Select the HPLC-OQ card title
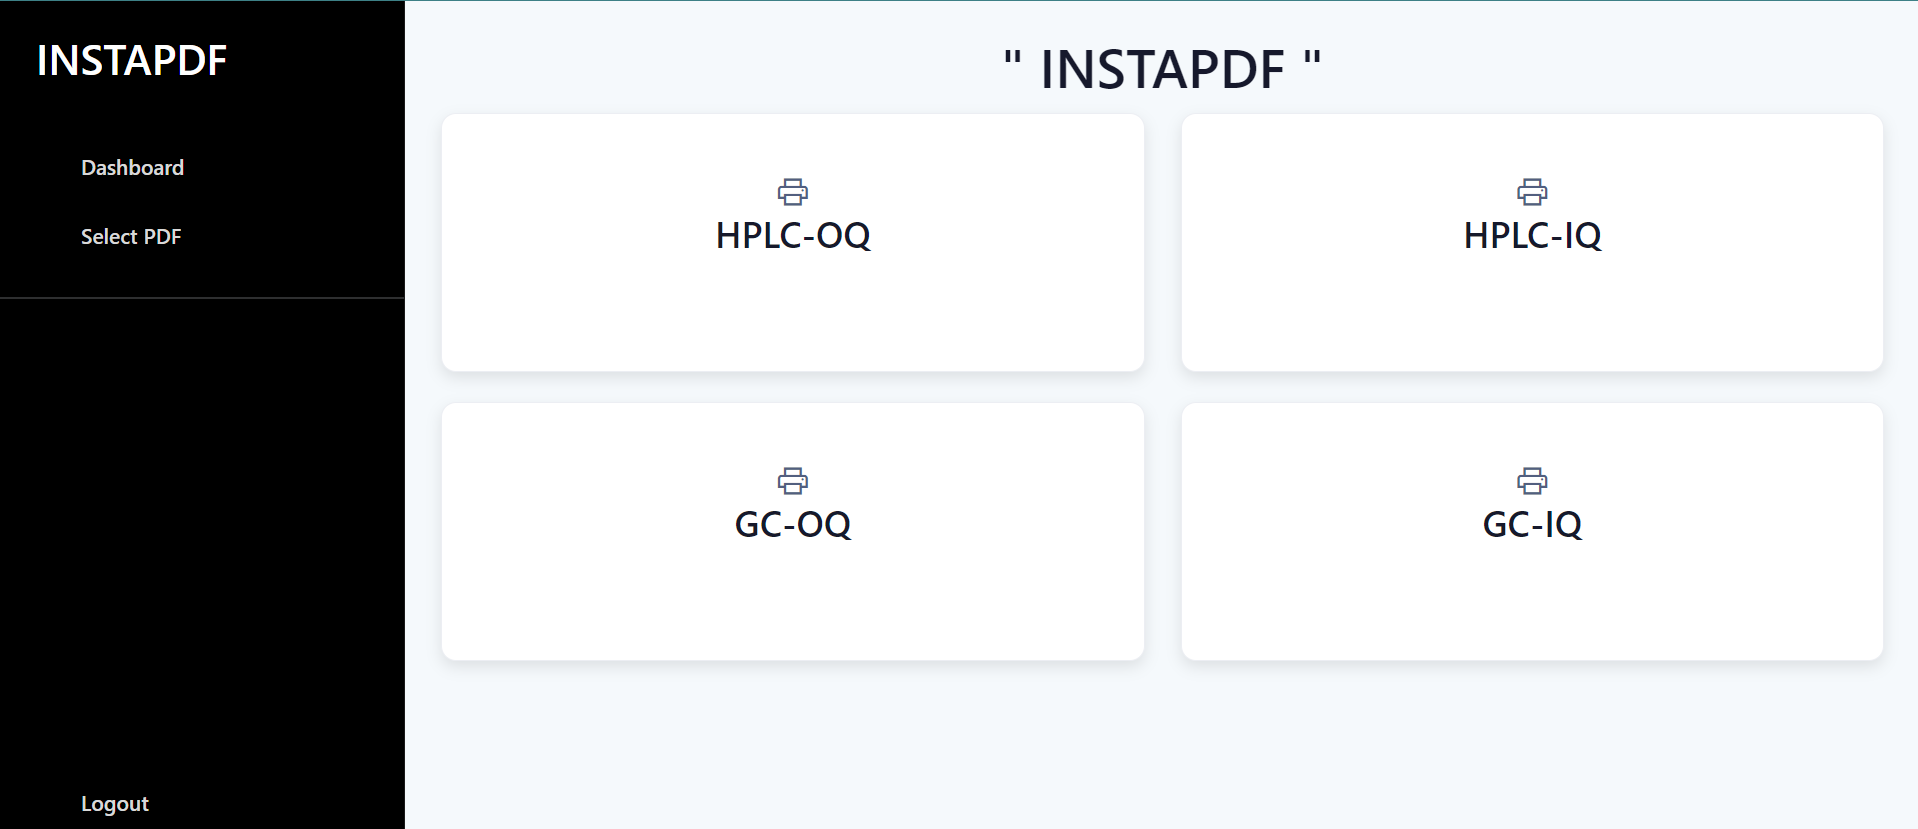 [x=793, y=236]
